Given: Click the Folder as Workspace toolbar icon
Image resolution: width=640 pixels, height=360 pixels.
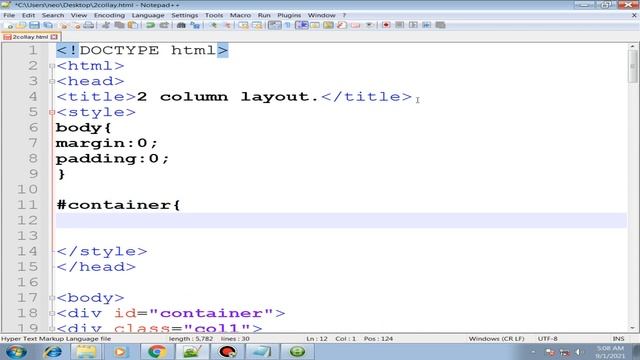Looking at the screenshot, I should (356, 25).
